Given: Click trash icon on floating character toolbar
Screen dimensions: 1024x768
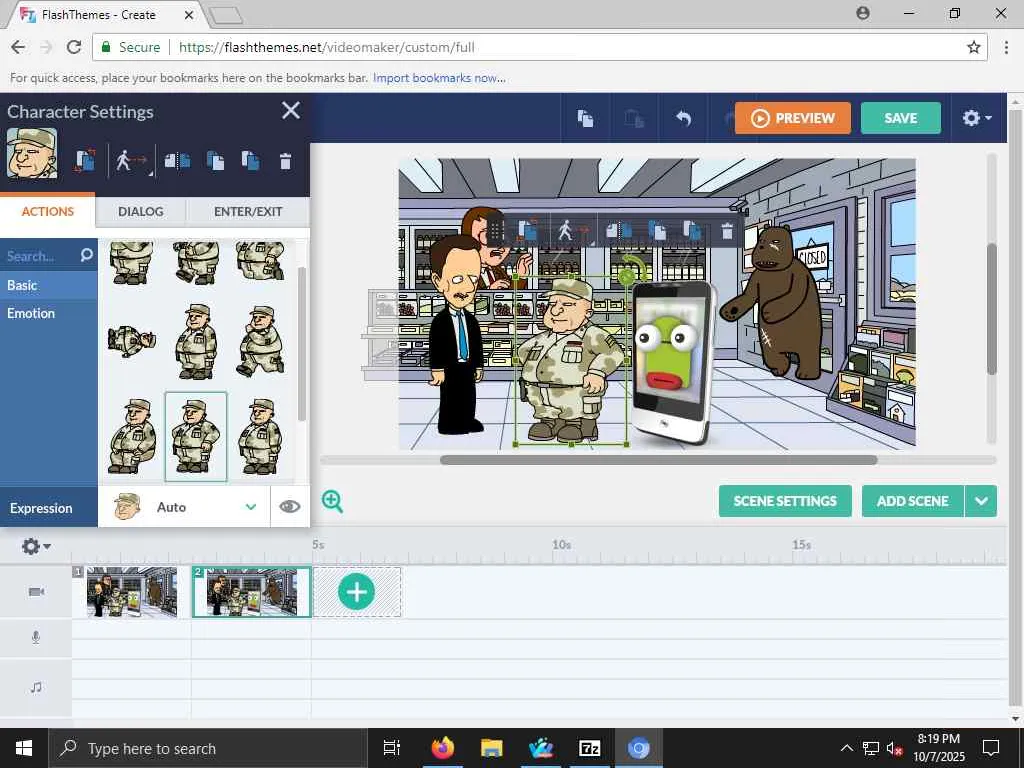Looking at the screenshot, I should pos(727,231).
